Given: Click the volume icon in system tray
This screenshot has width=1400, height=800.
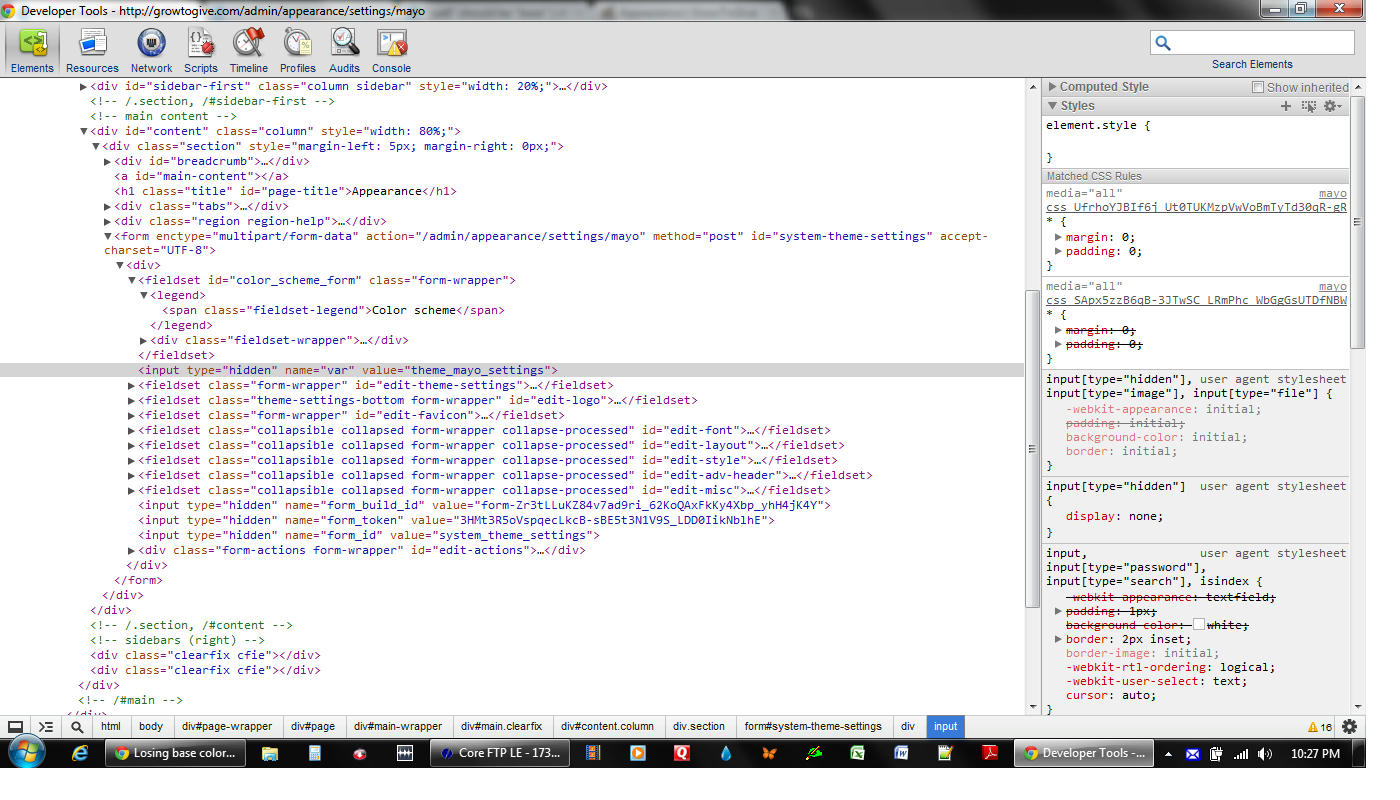Looking at the screenshot, I should click(1267, 754).
